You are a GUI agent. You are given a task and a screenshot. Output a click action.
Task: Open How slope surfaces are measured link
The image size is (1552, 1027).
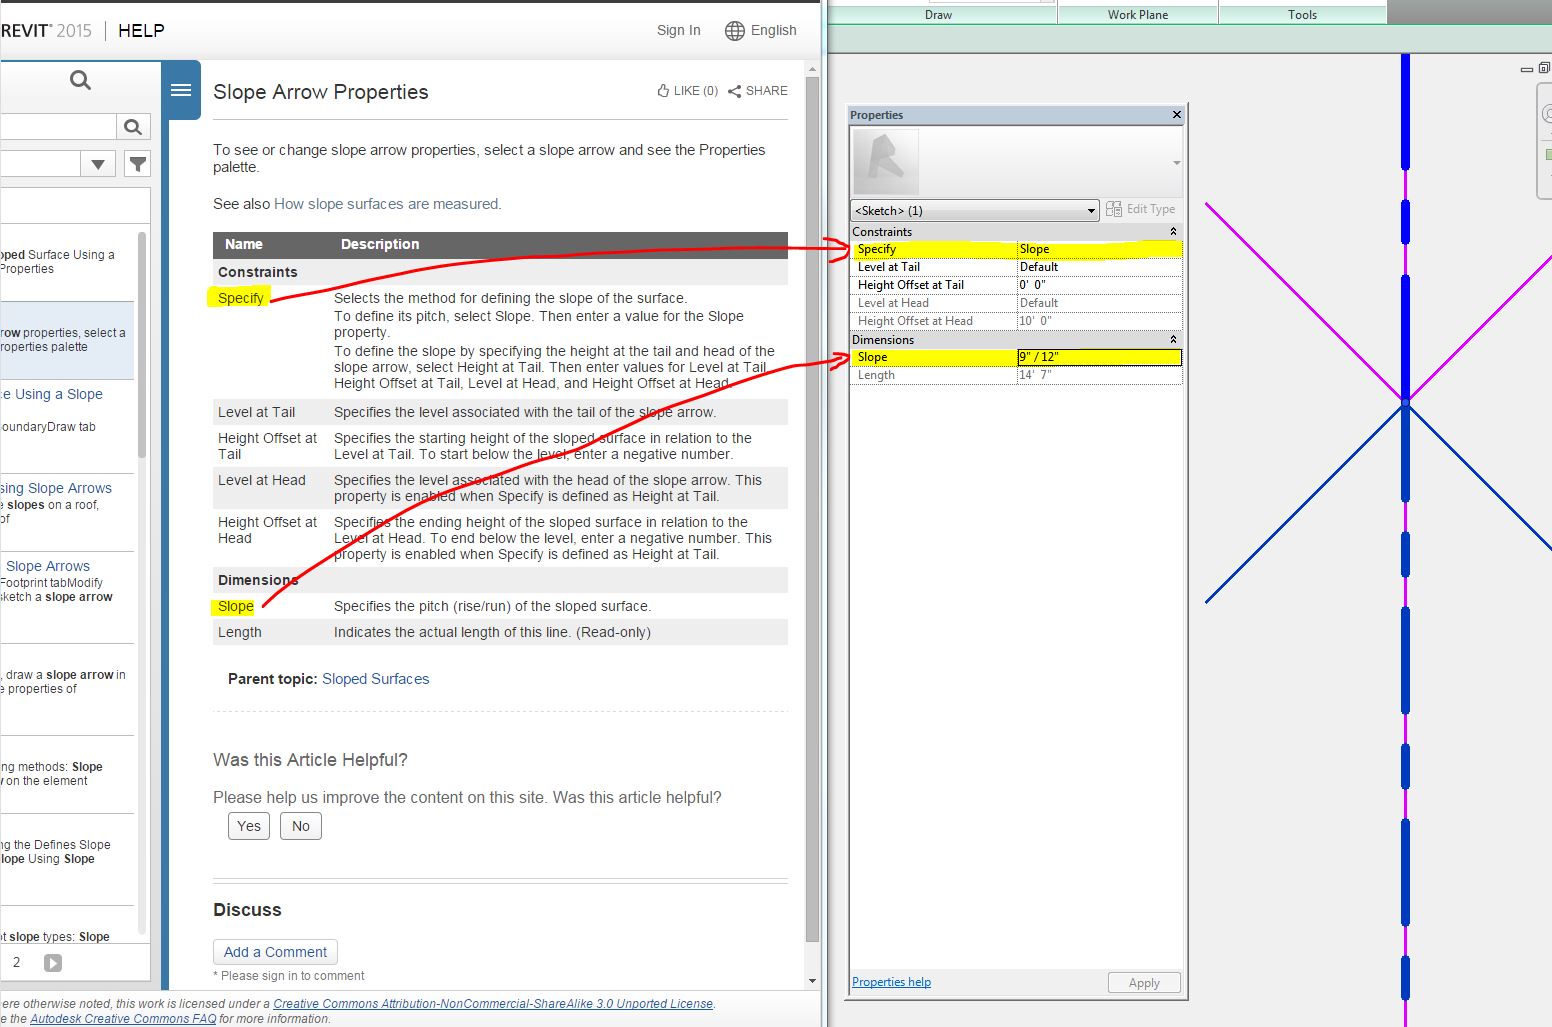[386, 204]
